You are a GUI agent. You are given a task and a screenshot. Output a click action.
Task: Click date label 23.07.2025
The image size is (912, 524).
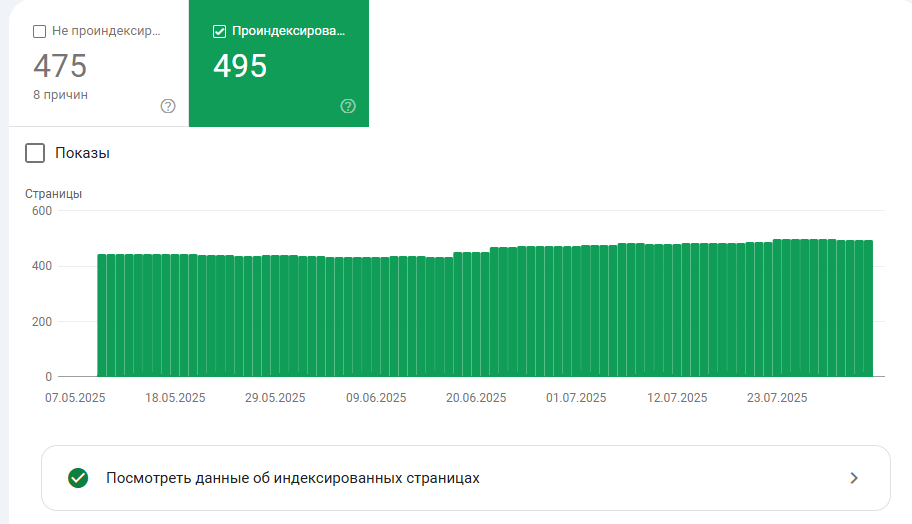click(778, 398)
